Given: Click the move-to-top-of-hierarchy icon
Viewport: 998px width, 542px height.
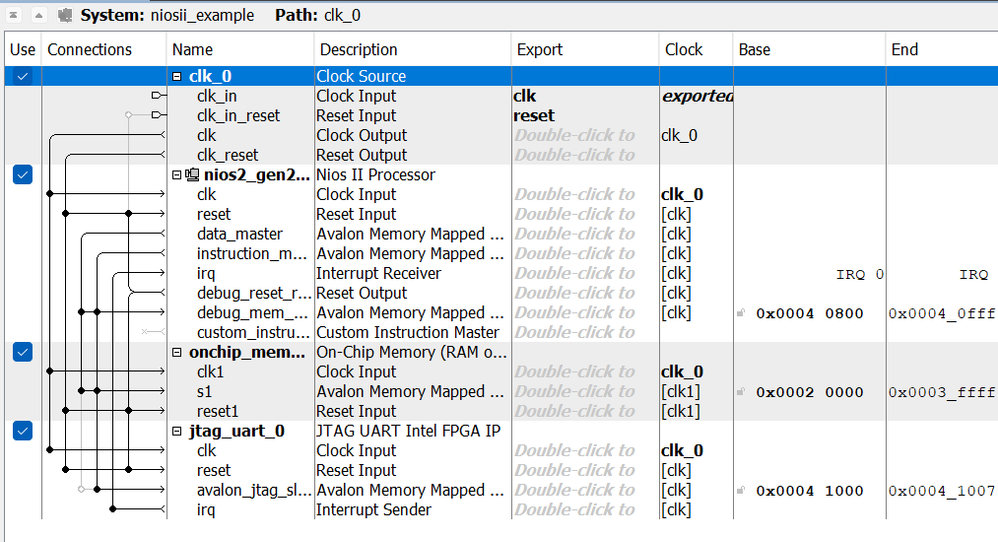Looking at the screenshot, I should 13,15.
